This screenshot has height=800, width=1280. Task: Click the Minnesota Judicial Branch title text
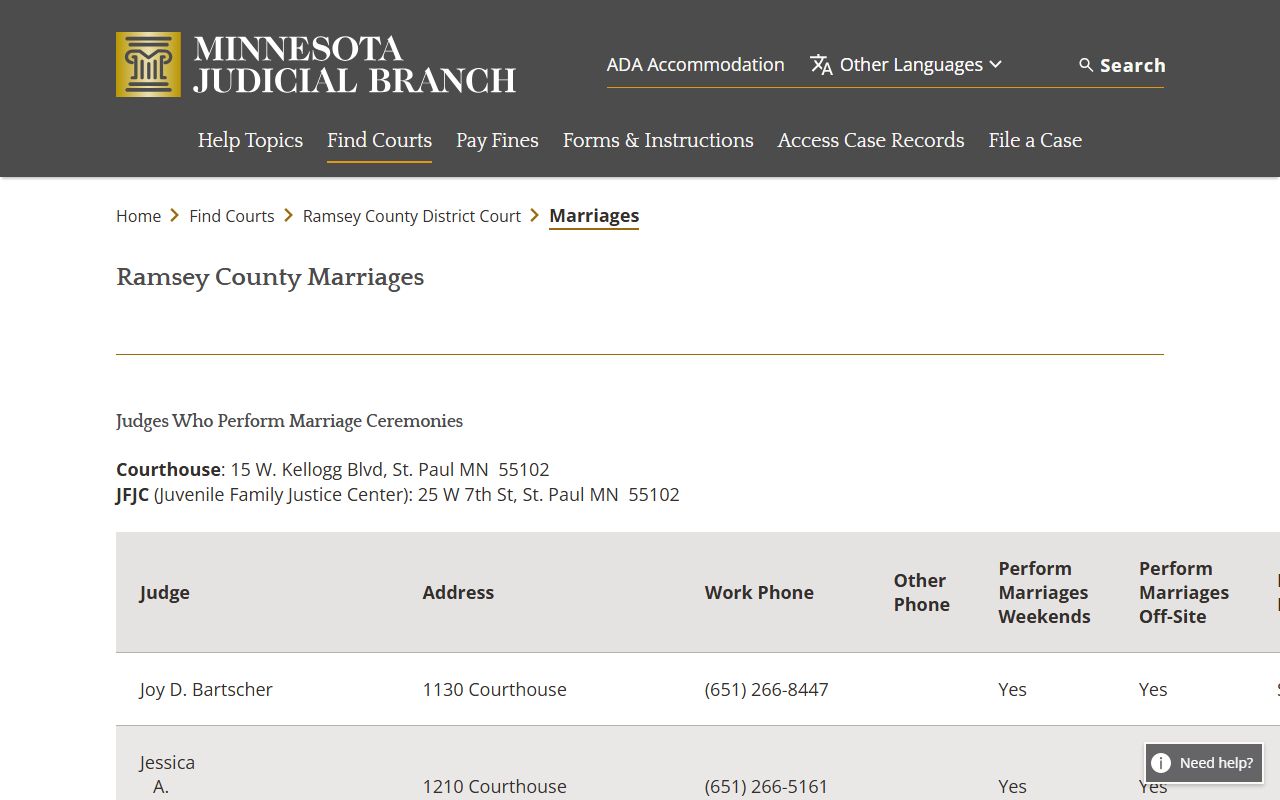[355, 64]
